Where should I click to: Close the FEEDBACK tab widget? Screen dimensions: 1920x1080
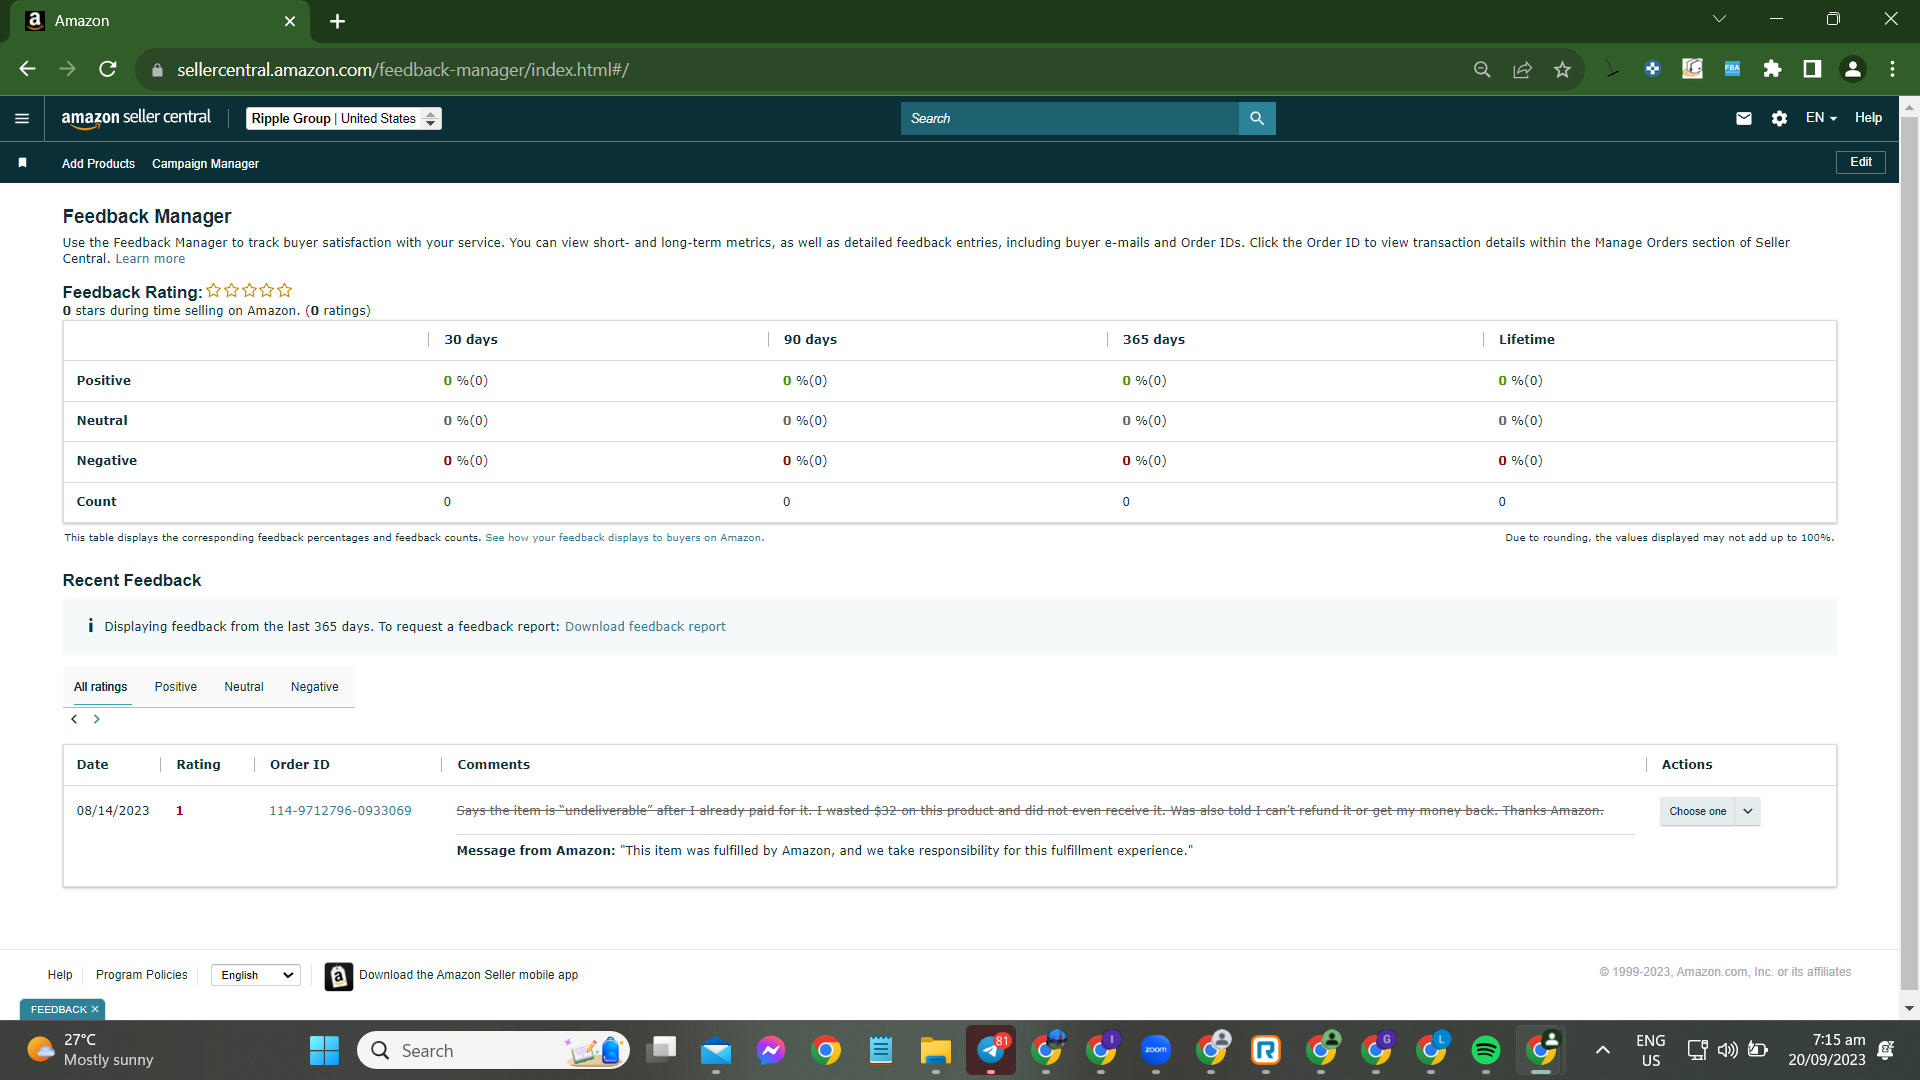(95, 1010)
